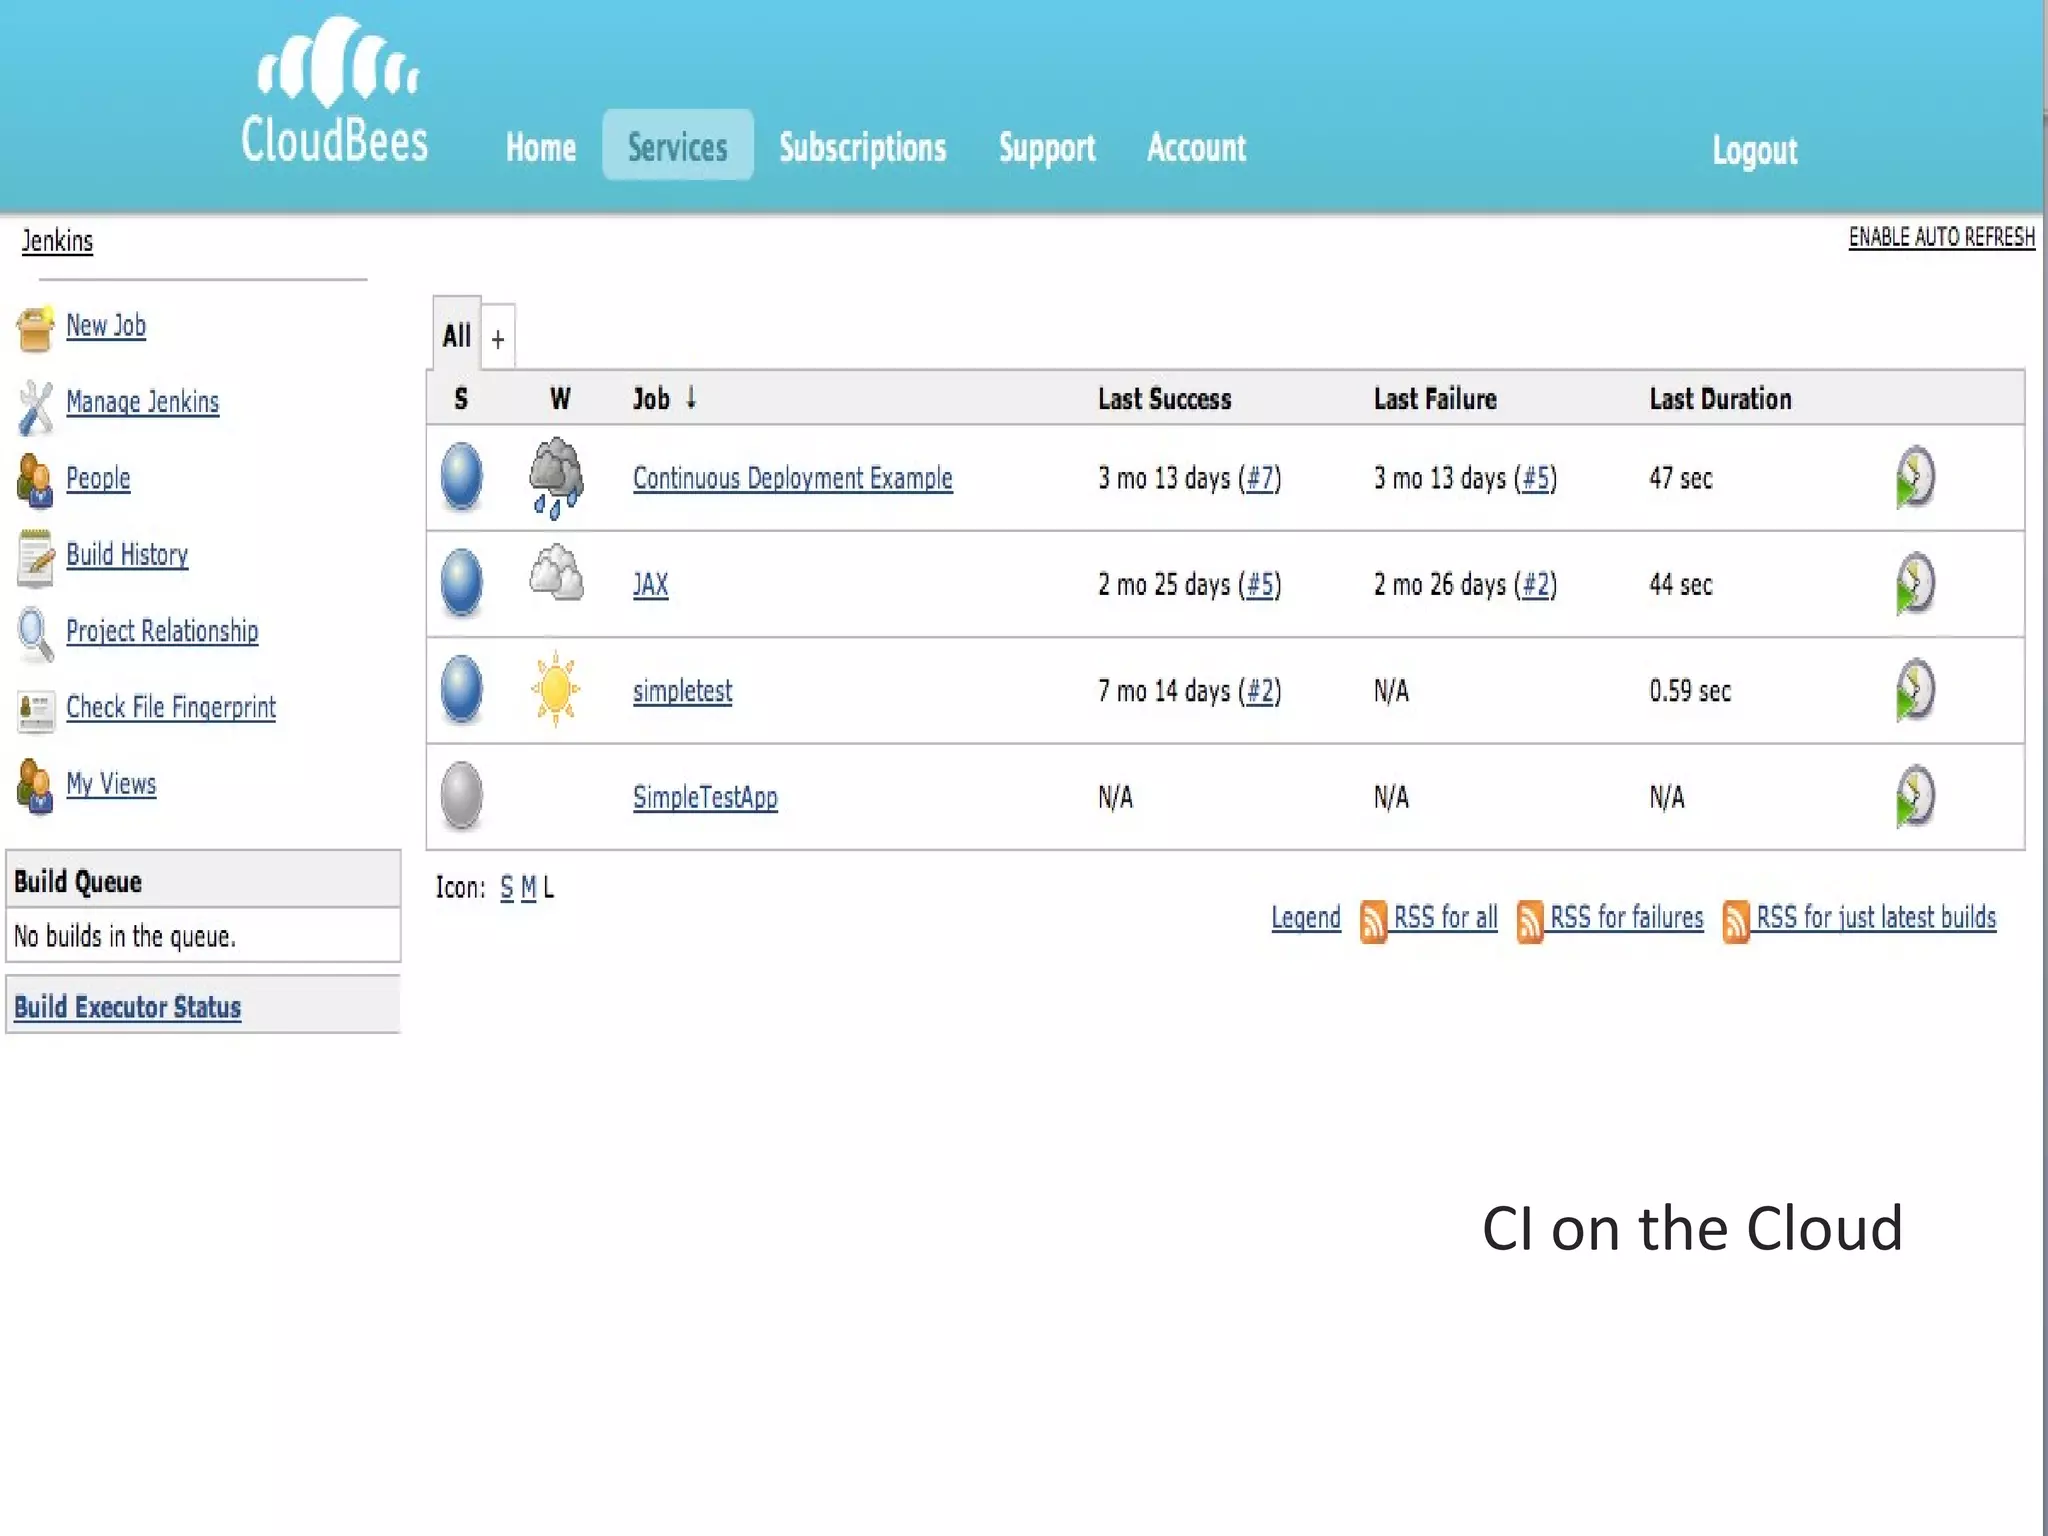
Task: Click the People icon in sidebar
Action: (x=35, y=481)
